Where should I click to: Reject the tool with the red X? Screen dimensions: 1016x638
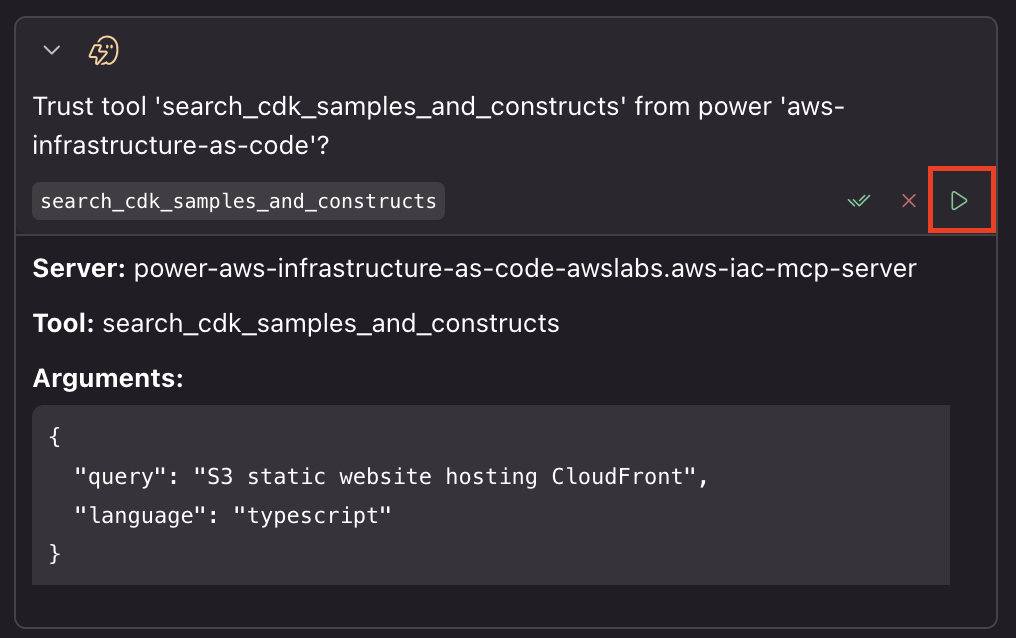pyautogui.click(x=909, y=201)
